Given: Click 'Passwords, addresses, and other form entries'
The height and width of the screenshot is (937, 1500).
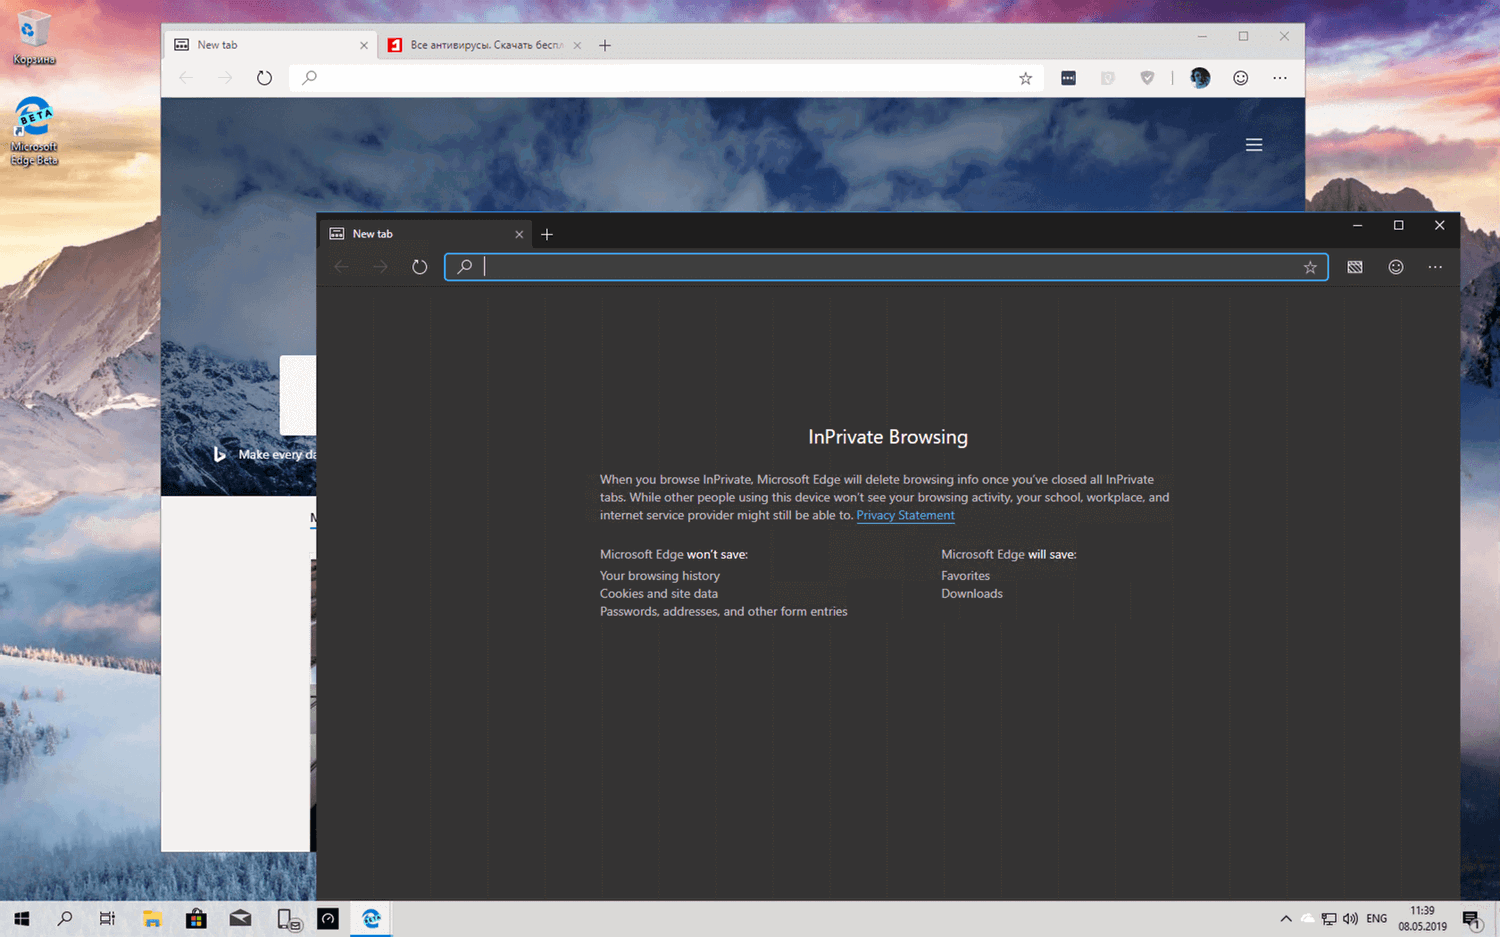Looking at the screenshot, I should (x=724, y=612).
